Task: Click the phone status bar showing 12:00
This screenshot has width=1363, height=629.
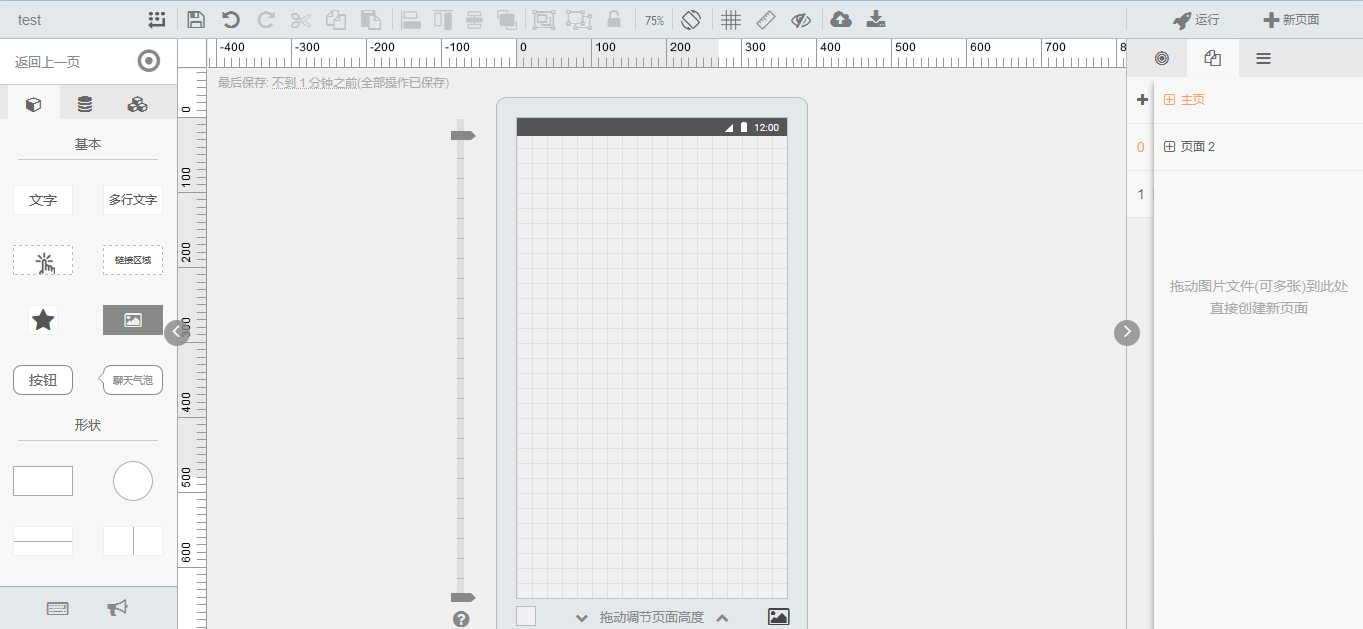Action: (652, 127)
